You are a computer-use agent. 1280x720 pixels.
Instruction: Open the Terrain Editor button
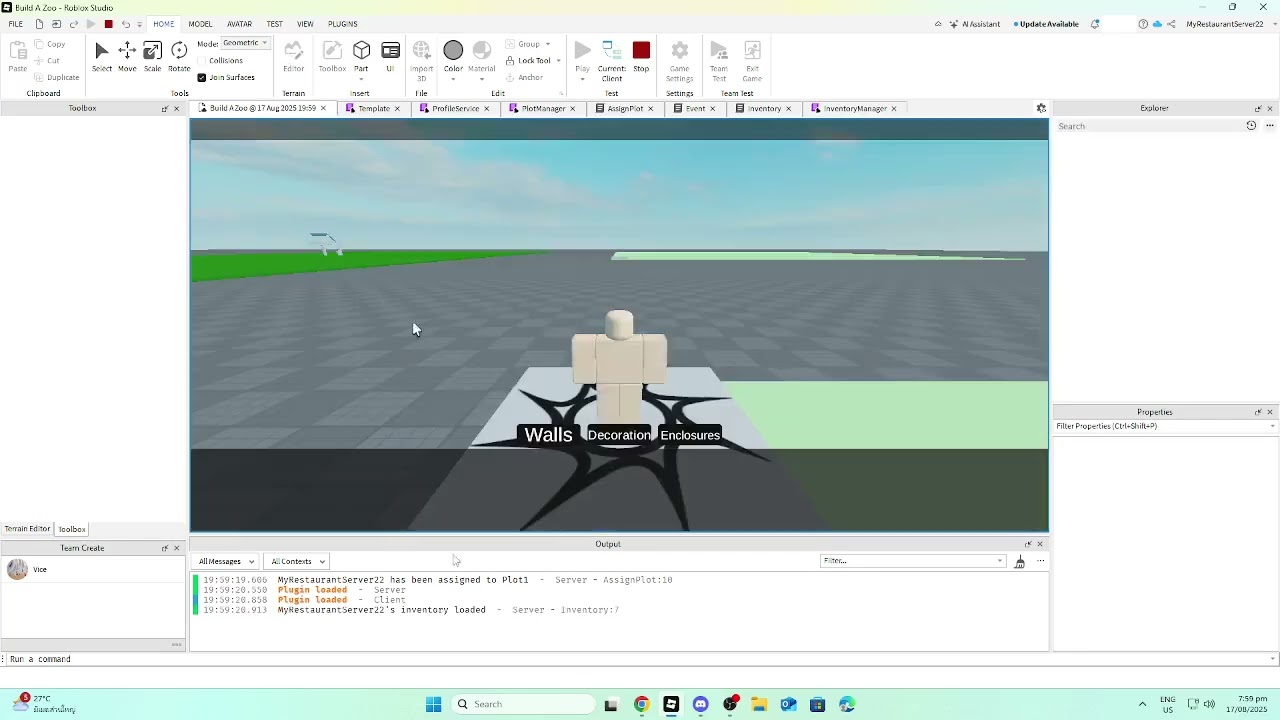point(293,57)
